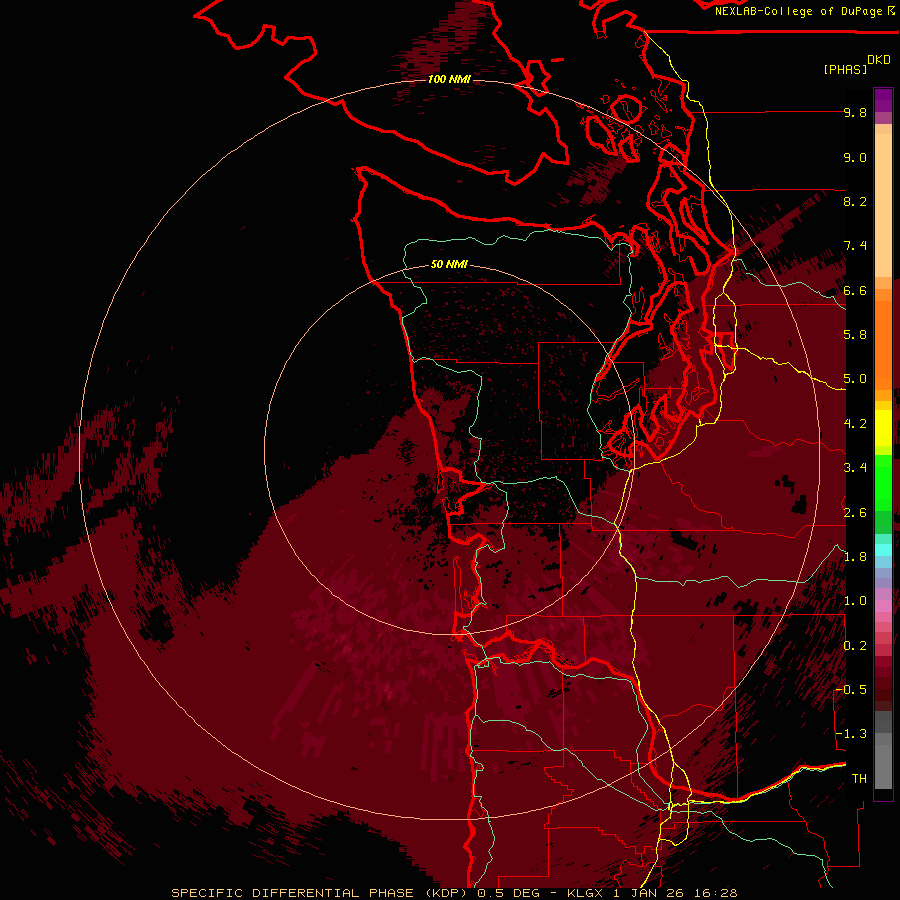Screen dimensions: 900x900
Task: Pick the pink swatch near 1.0
Action: [x=883, y=606]
